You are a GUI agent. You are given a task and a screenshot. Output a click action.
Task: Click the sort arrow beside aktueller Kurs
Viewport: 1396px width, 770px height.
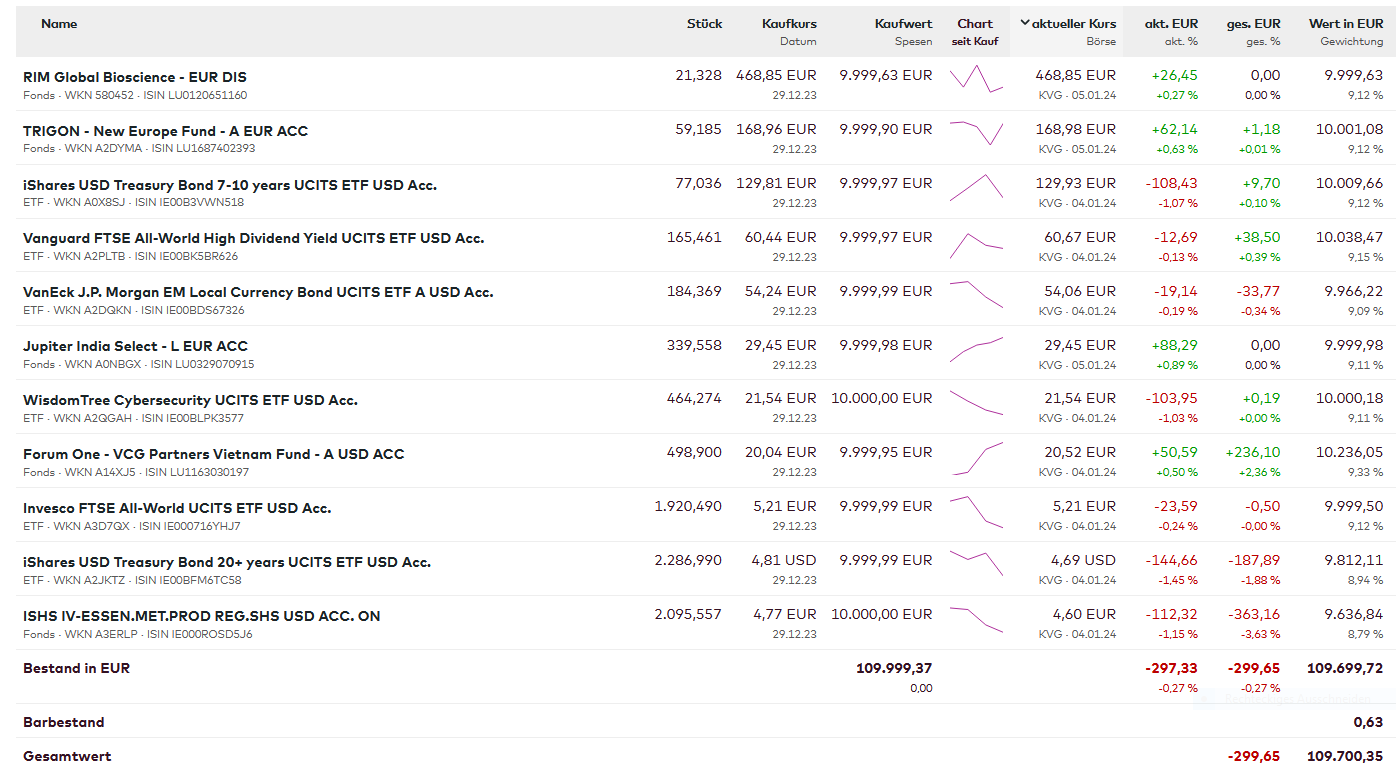point(1025,23)
